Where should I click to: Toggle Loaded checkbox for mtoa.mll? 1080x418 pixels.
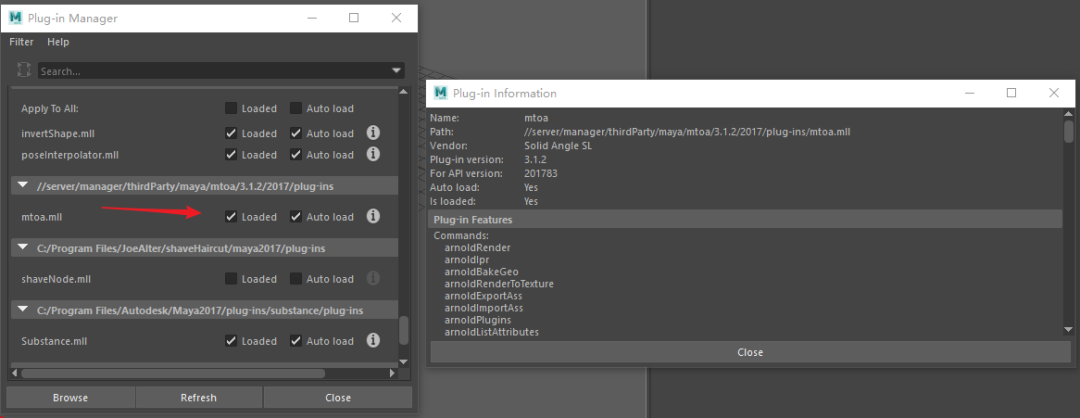(231, 216)
